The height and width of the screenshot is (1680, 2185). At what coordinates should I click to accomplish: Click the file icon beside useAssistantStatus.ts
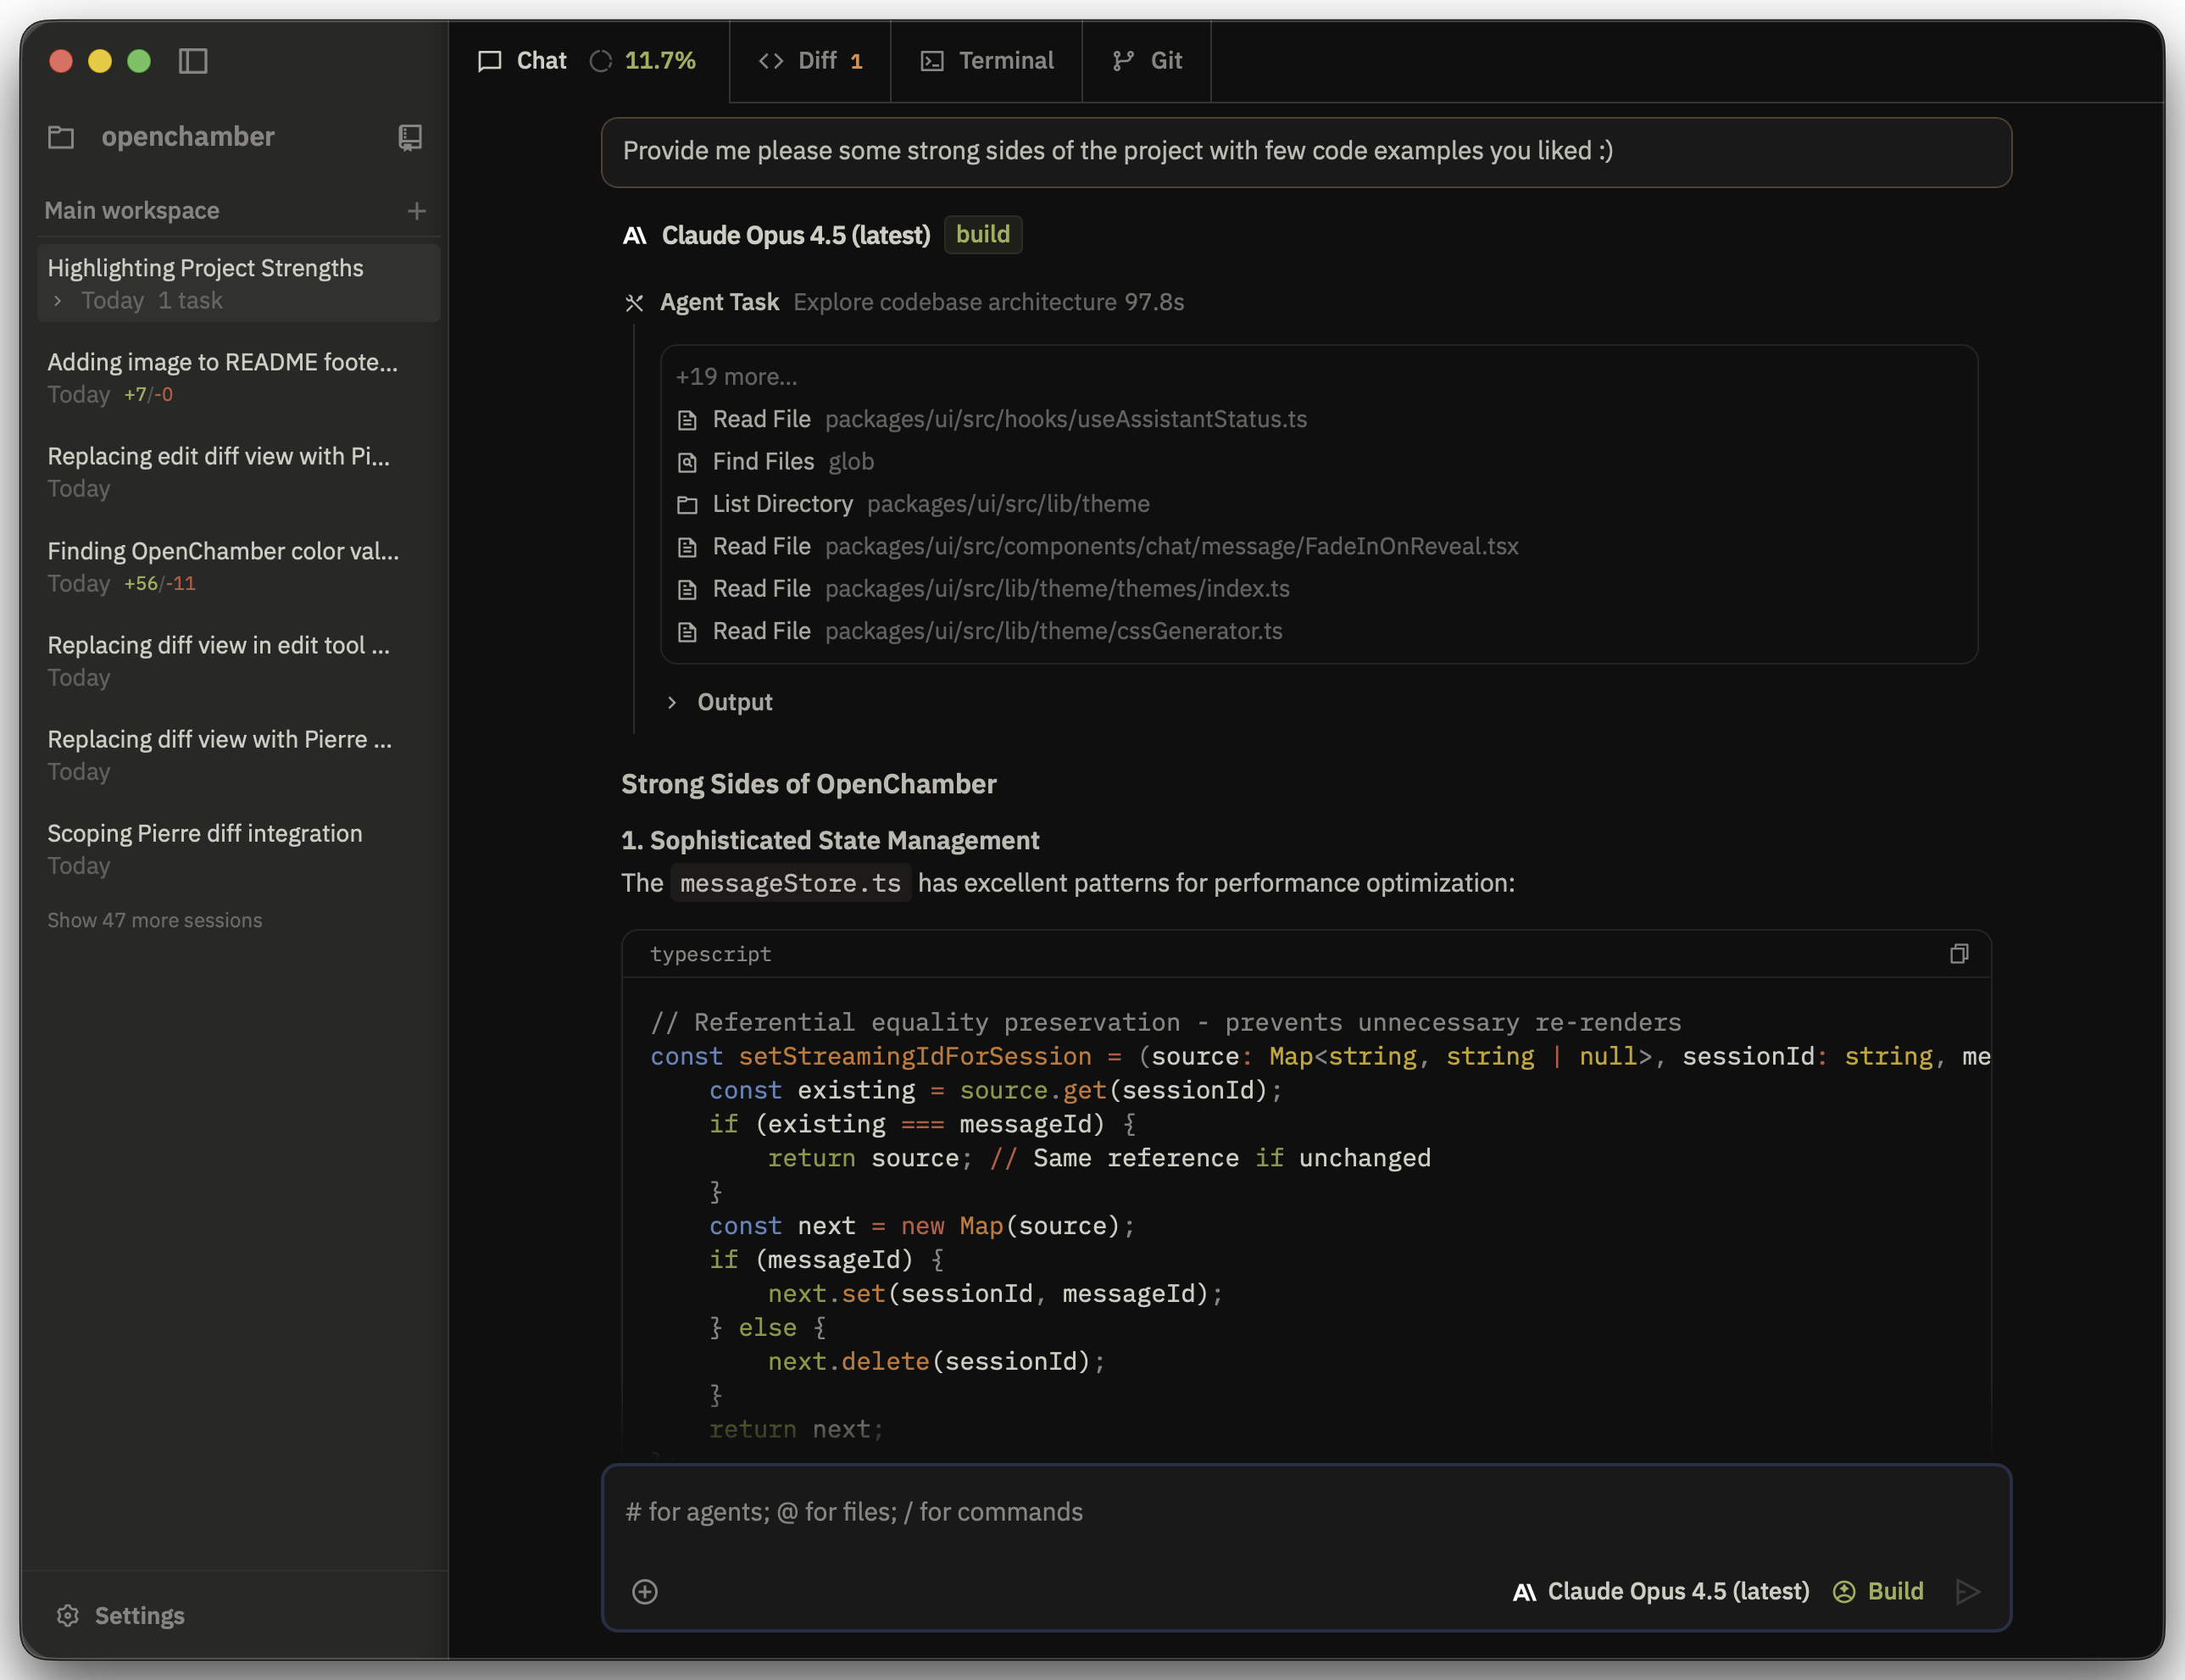point(687,420)
